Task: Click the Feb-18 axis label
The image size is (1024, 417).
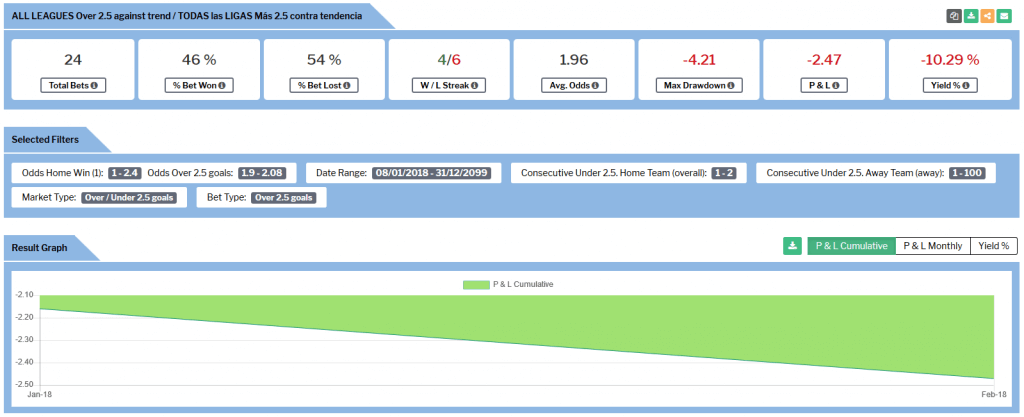Action: pos(995,395)
